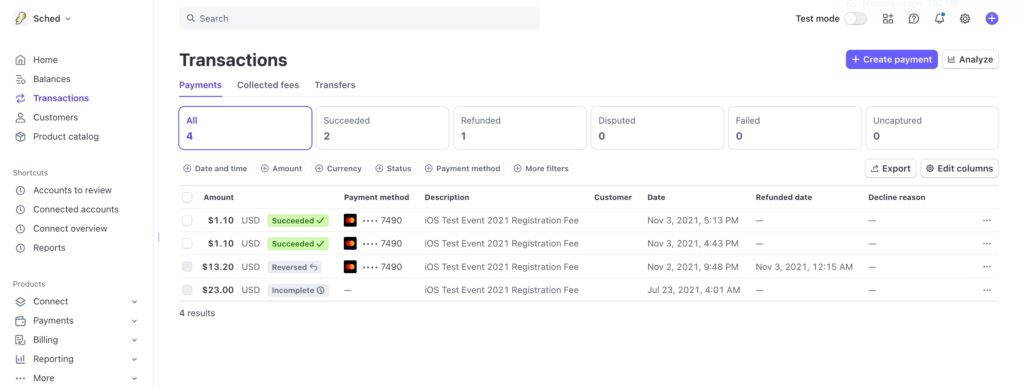
Task: Click the Amount column header
Action: [219, 197]
